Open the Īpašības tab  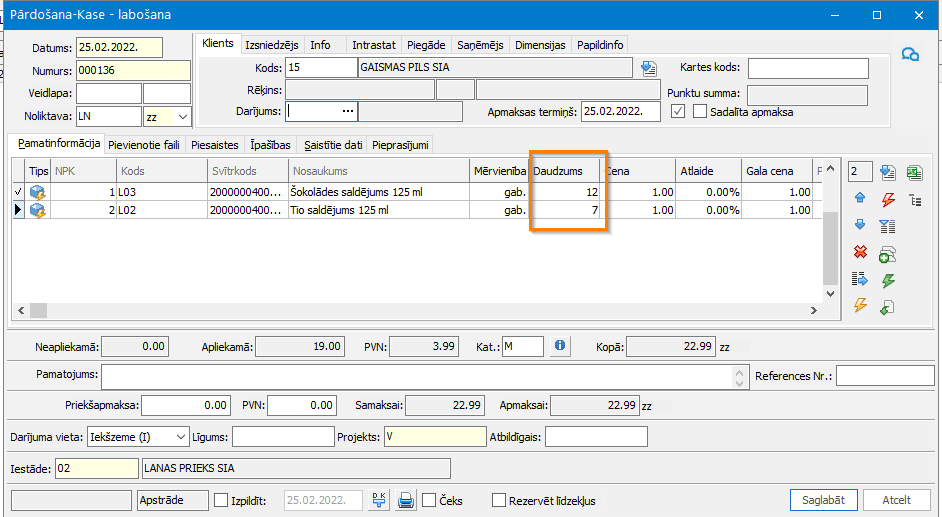click(x=270, y=145)
